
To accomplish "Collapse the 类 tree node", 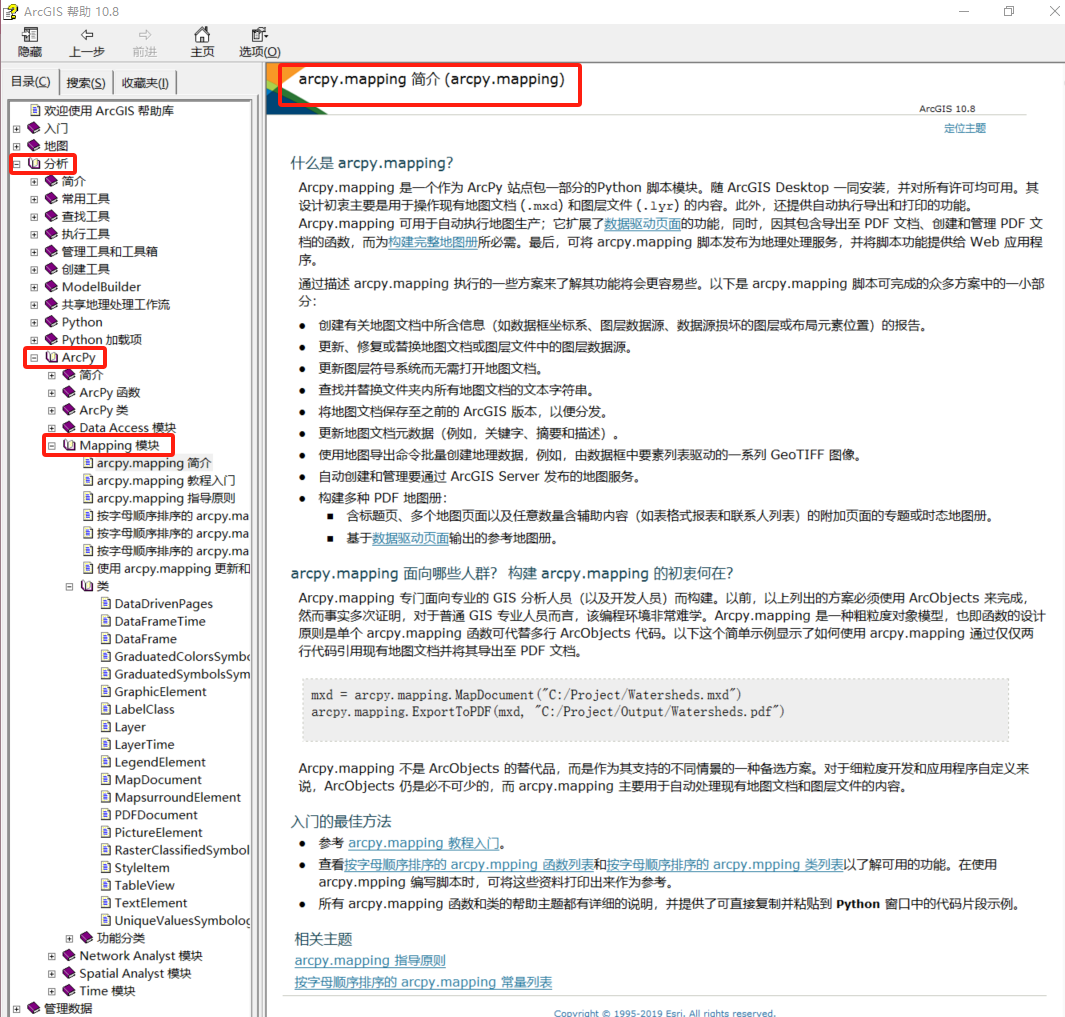I will tap(69, 586).
